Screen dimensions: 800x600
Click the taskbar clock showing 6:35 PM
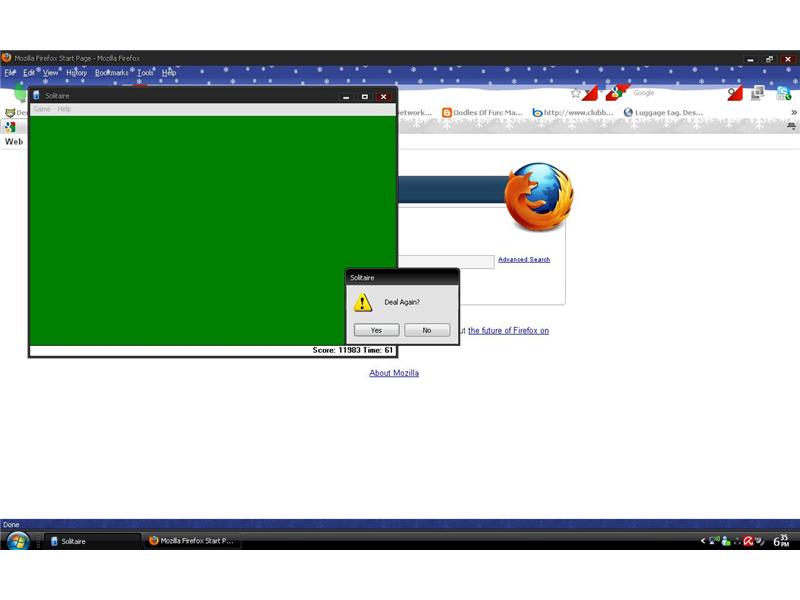point(781,541)
